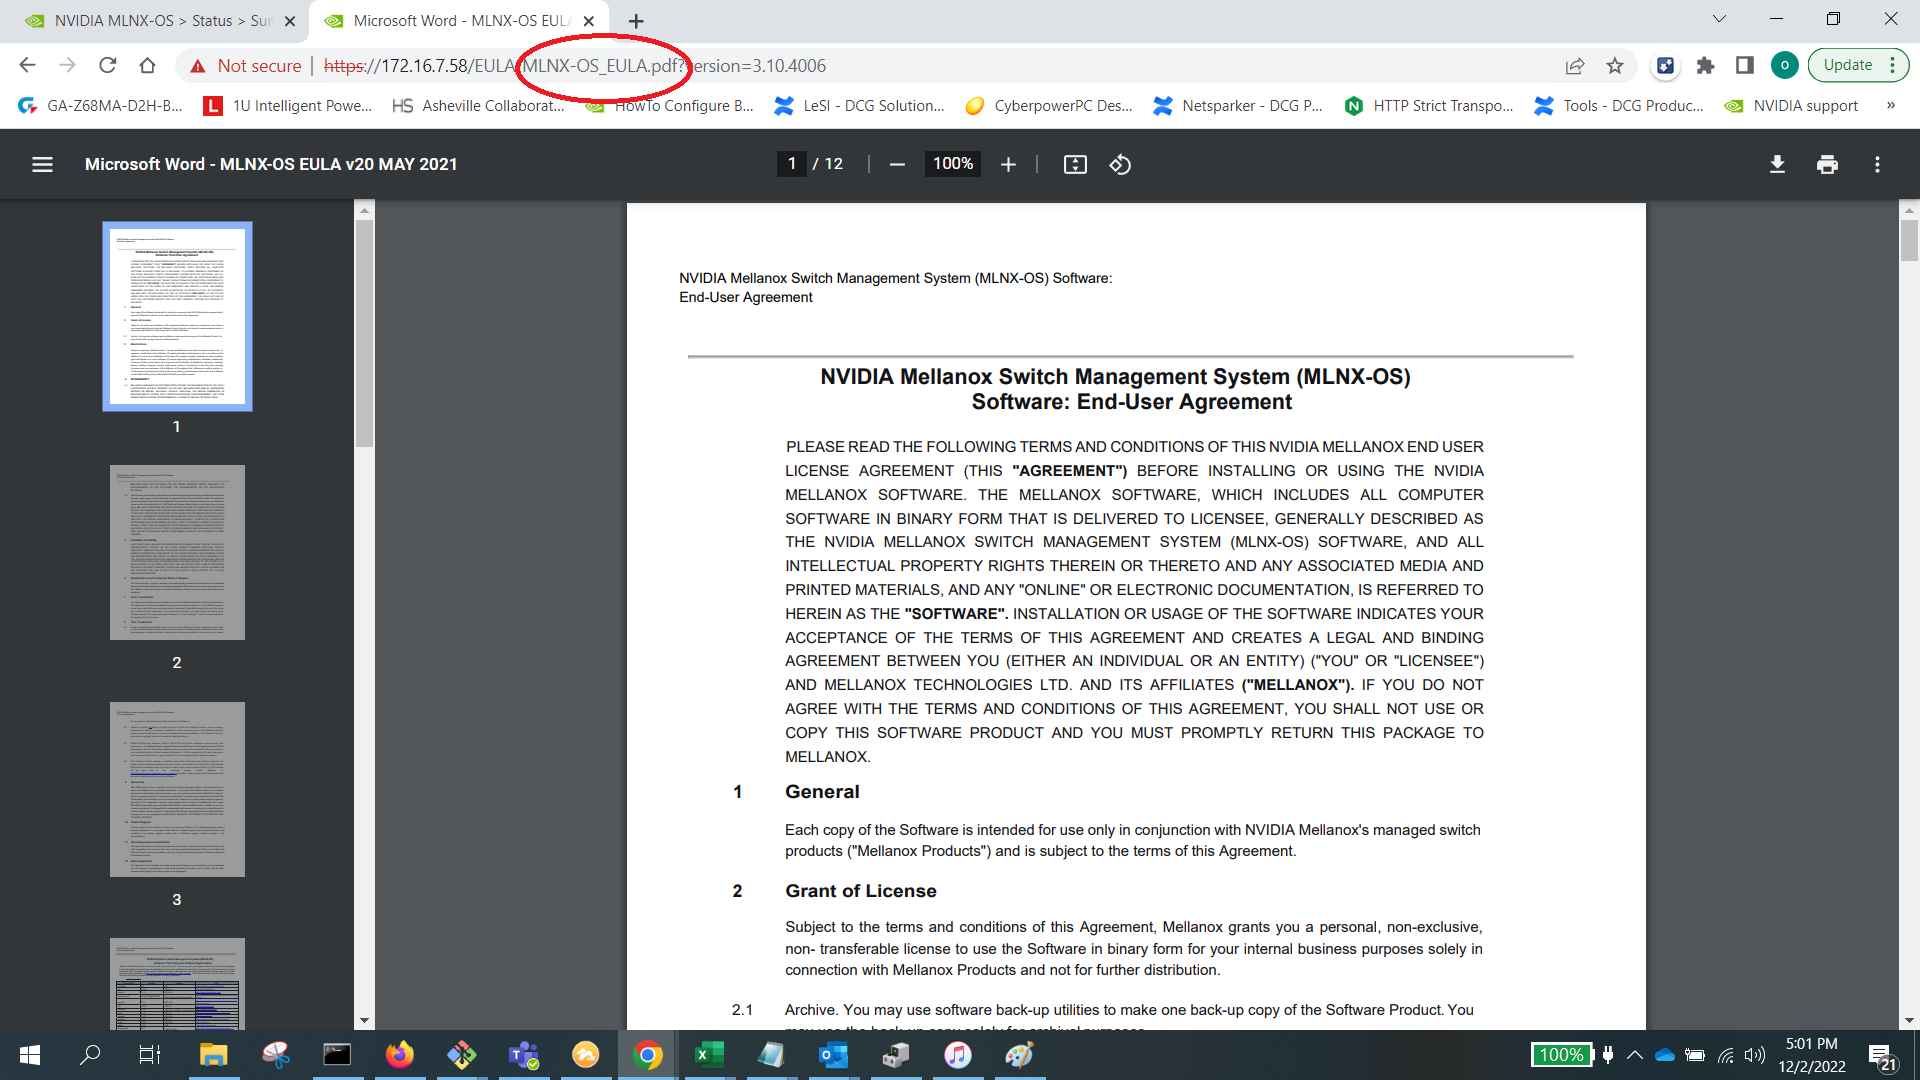
Task: Click the document vertical scrollbar
Action: click(1909, 240)
